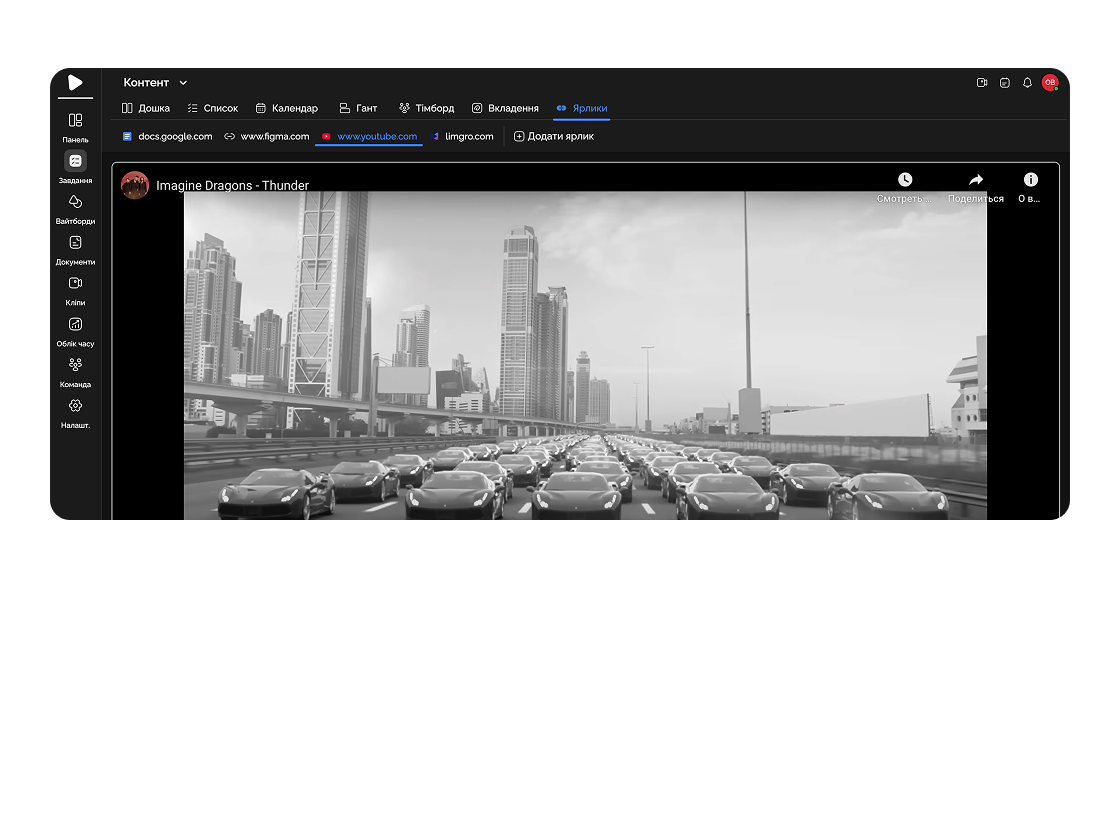
Task: Expand the Контент title dropdown
Action: pyautogui.click(x=183, y=82)
